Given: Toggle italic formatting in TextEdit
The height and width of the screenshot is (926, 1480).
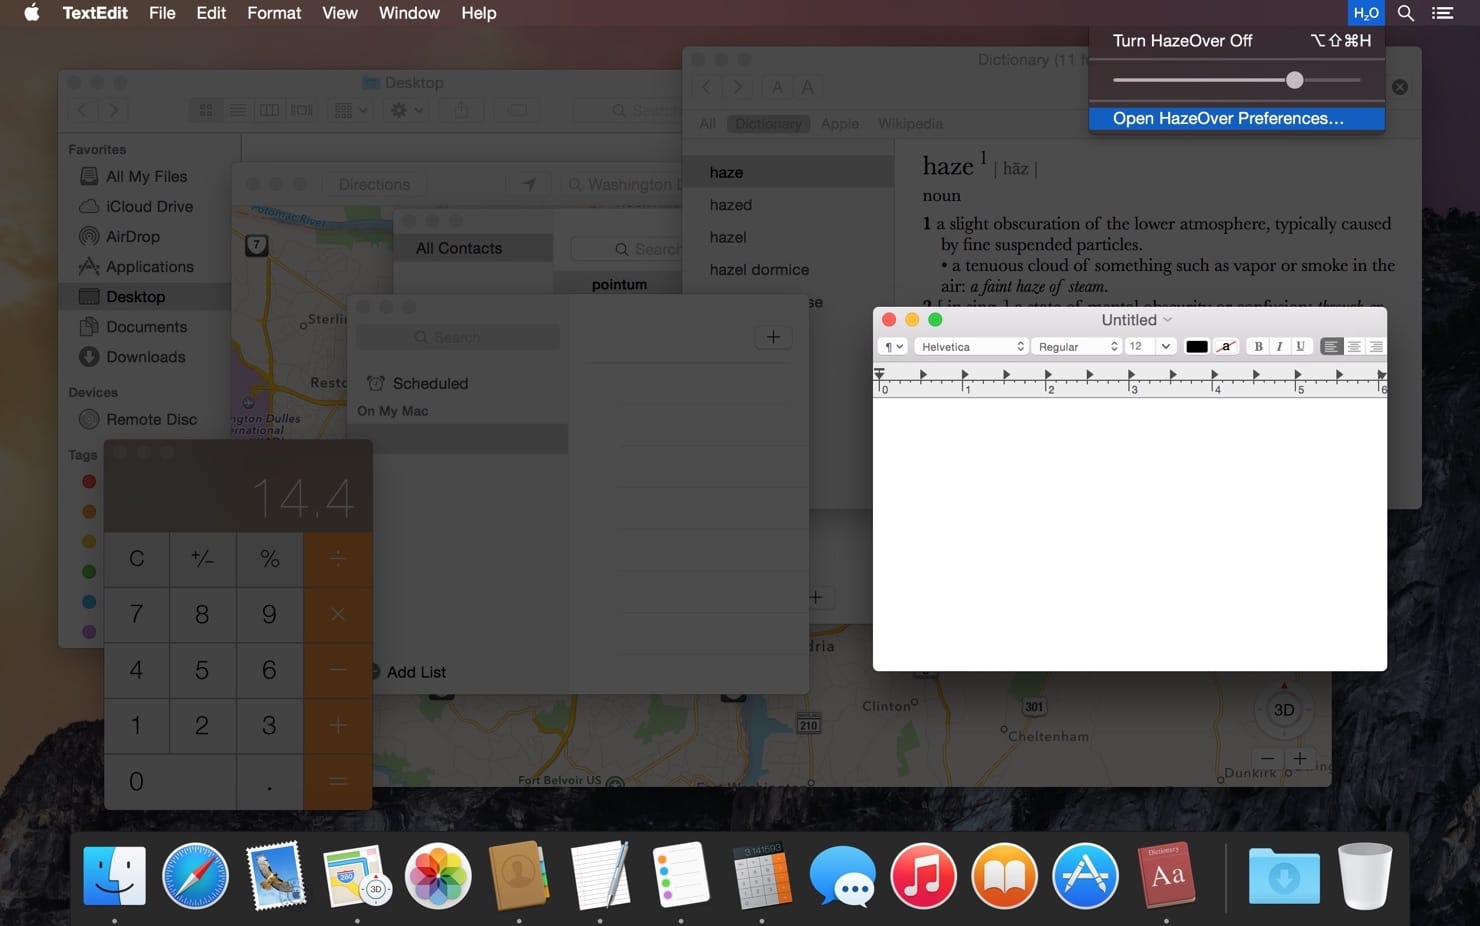Looking at the screenshot, I should pyautogui.click(x=1279, y=347).
